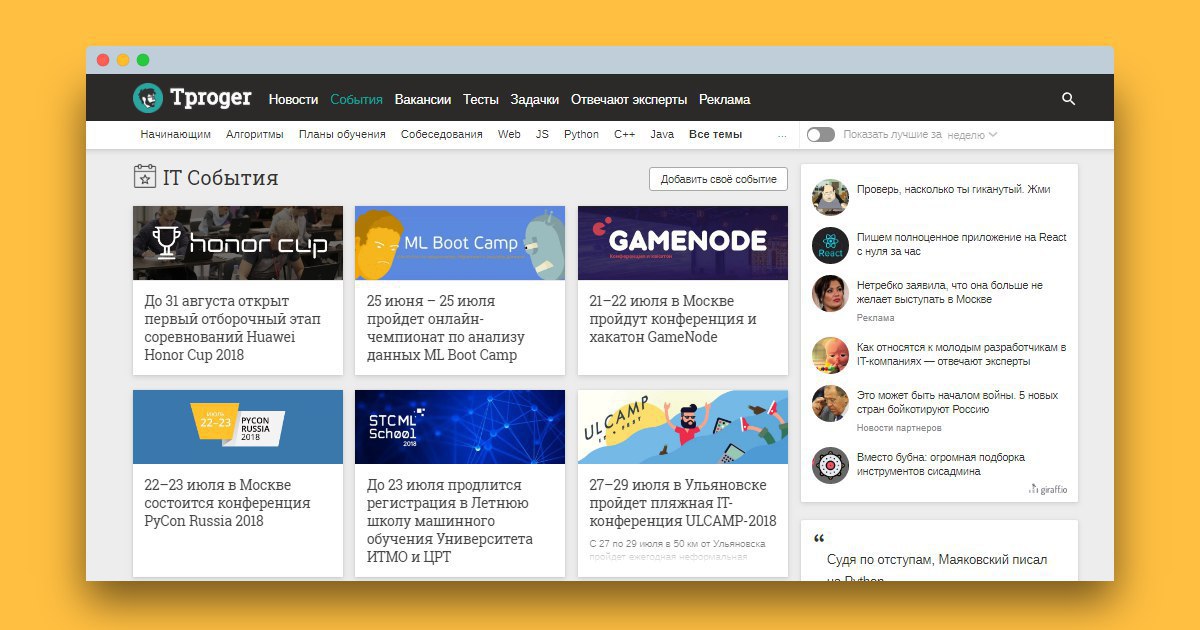This screenshot has width=1200, height=630.
Task: Open 'Вместо бубна' sysadmin tools link
Action: tap(941, 464)
